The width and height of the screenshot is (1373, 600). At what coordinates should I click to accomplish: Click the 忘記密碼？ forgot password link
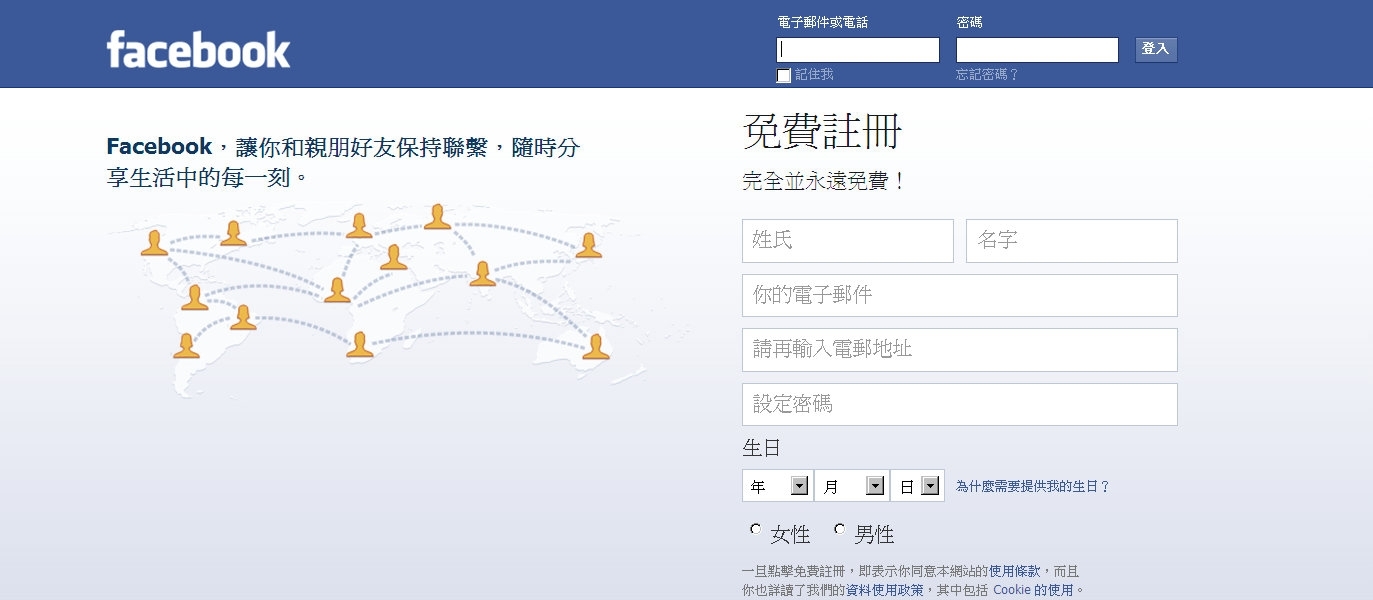[x=986, y=75]
